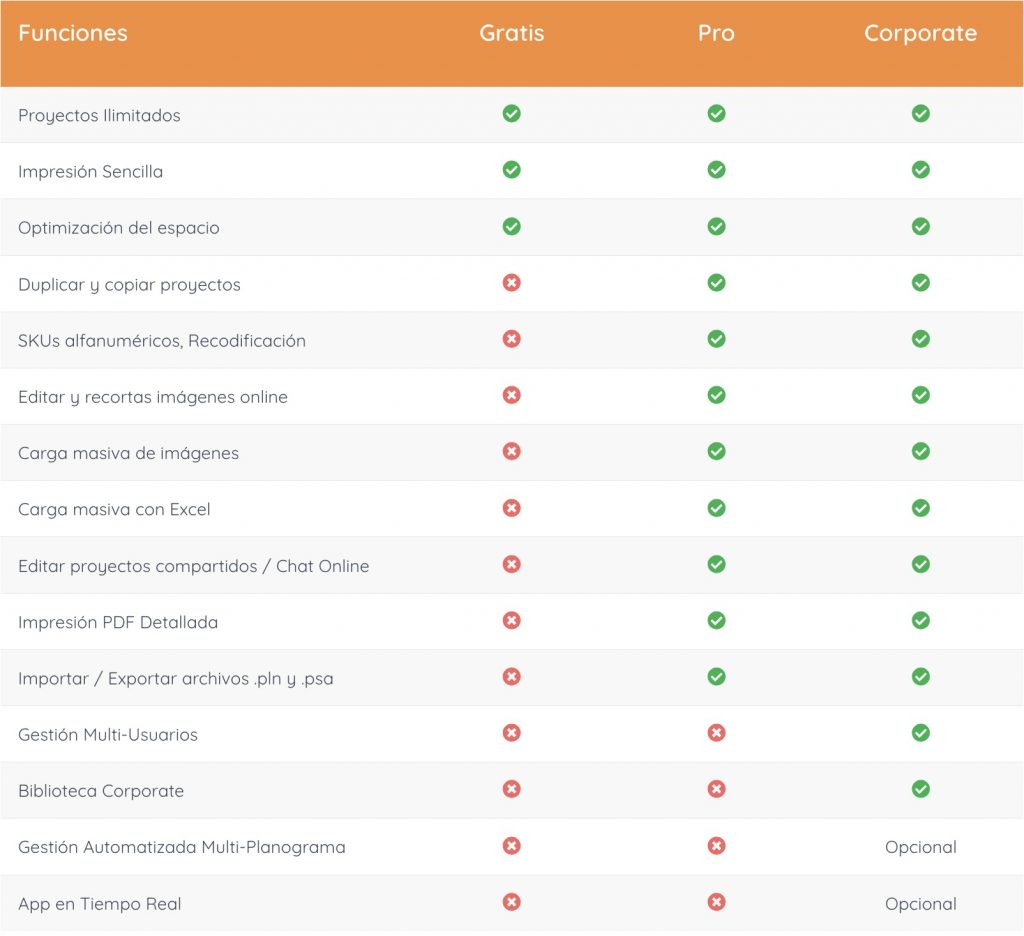This screenshot has height=936, width=1024.
Task: Click Opcional for App en Tiempo Real
Action: 920,904
